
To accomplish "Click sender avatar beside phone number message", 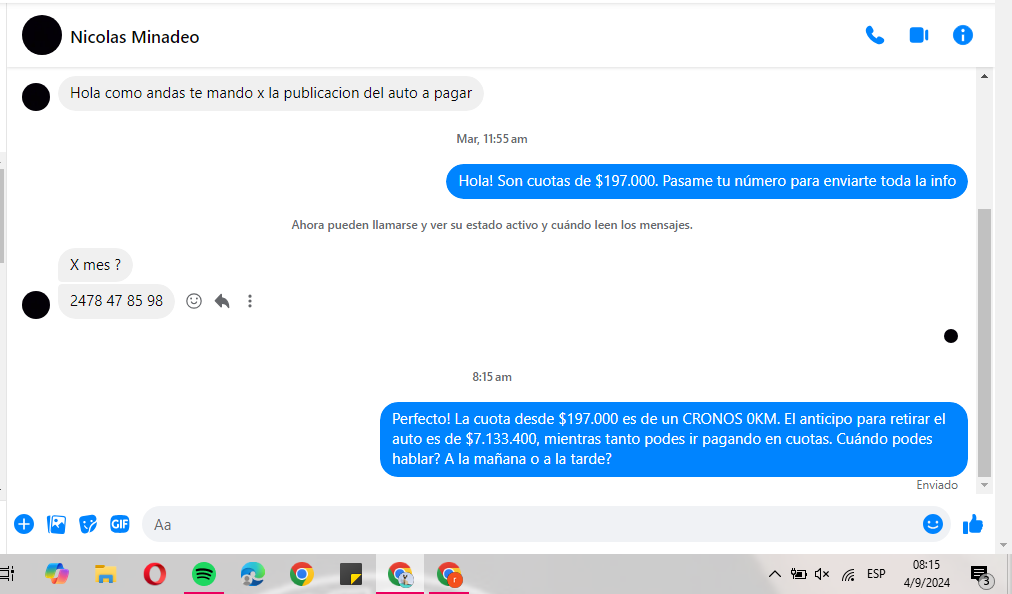I will (36, 305).
